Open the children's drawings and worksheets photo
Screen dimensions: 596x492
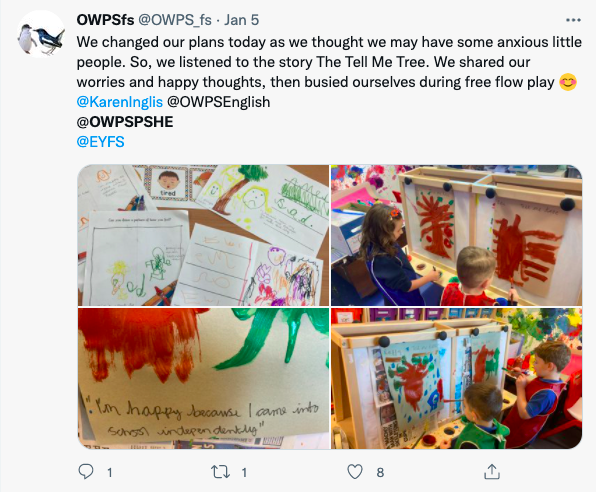203,235
